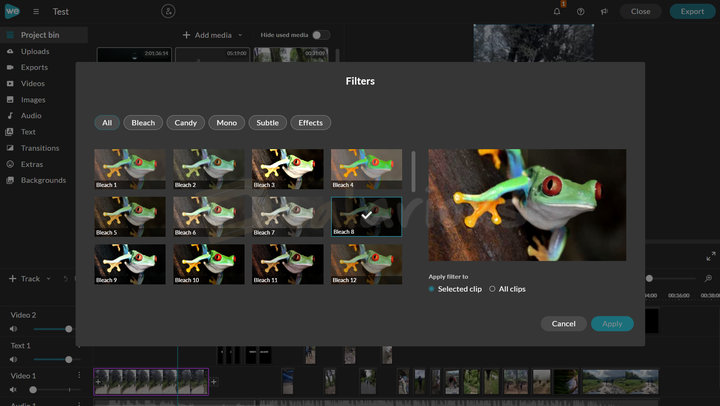This screenshot has width=720, height=406.
Task: Click the undo arrow beside Track
Action: 66,279
